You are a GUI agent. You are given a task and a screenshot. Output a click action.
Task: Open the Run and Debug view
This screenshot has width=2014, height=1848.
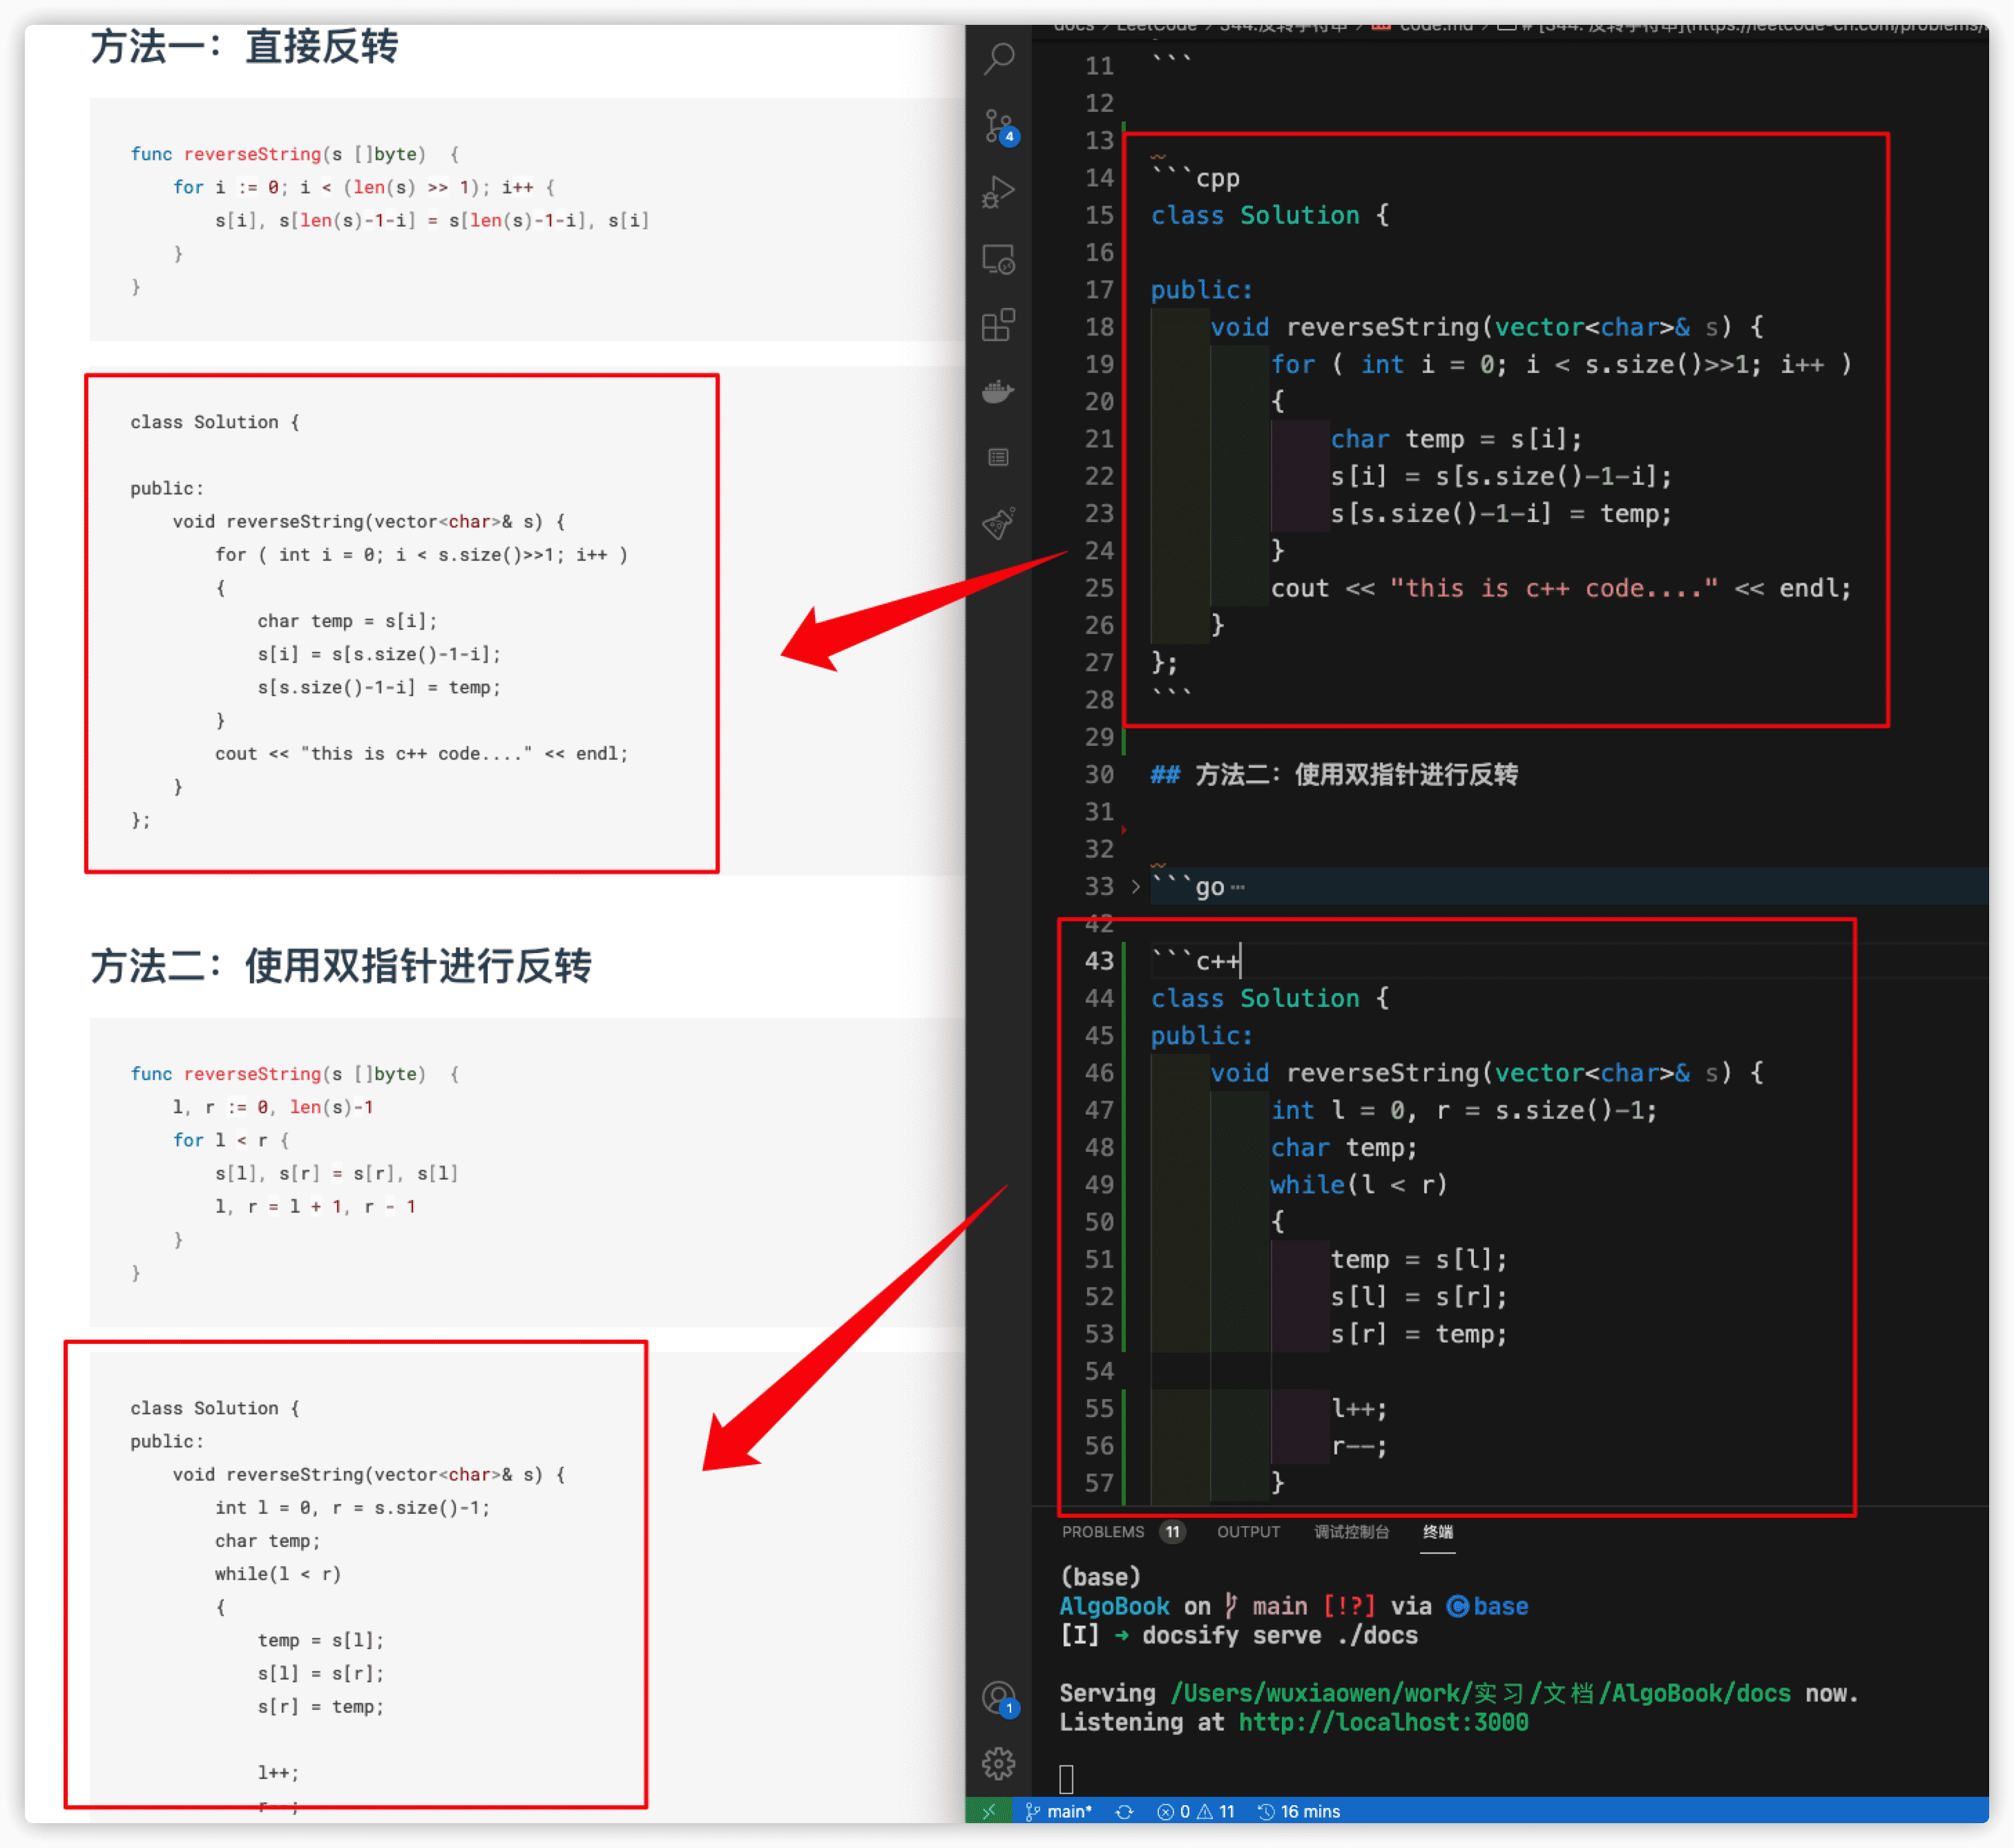pyautogui.click(x=998, y=192)
